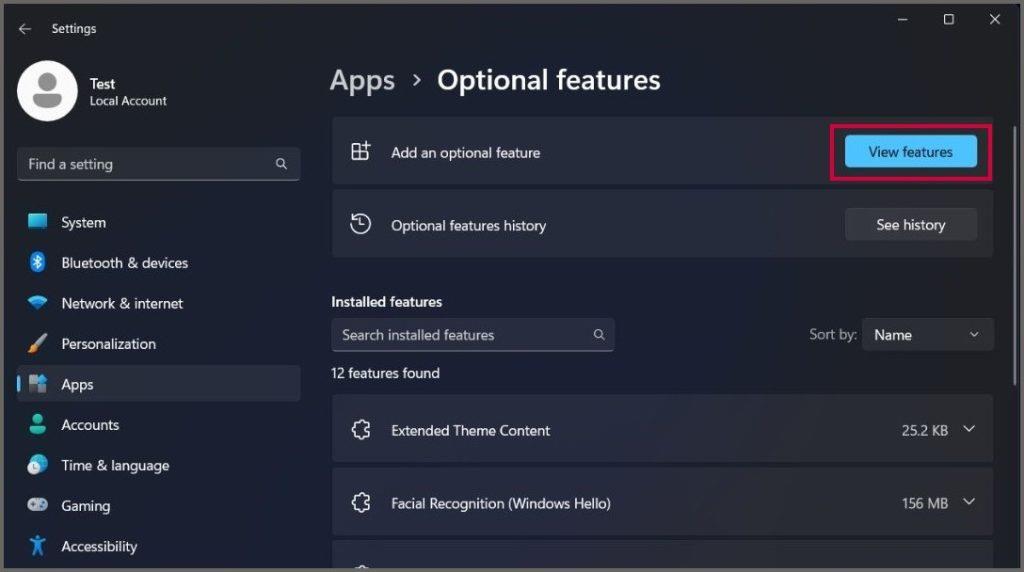Click the See history button
This screenshot has height=572, width=1024.
click(910, 225)
